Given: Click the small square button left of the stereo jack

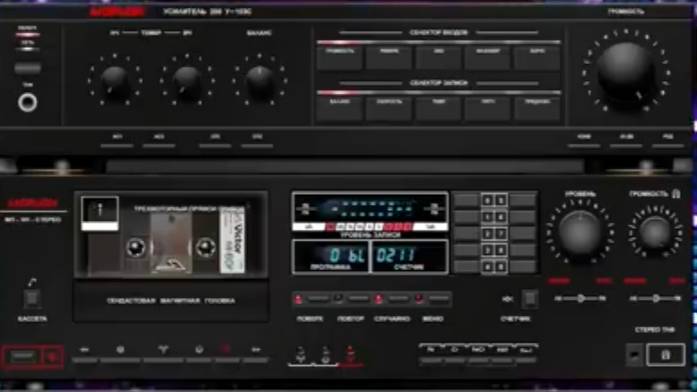Looking at the screenshot, I should click(x=634, y=355).
